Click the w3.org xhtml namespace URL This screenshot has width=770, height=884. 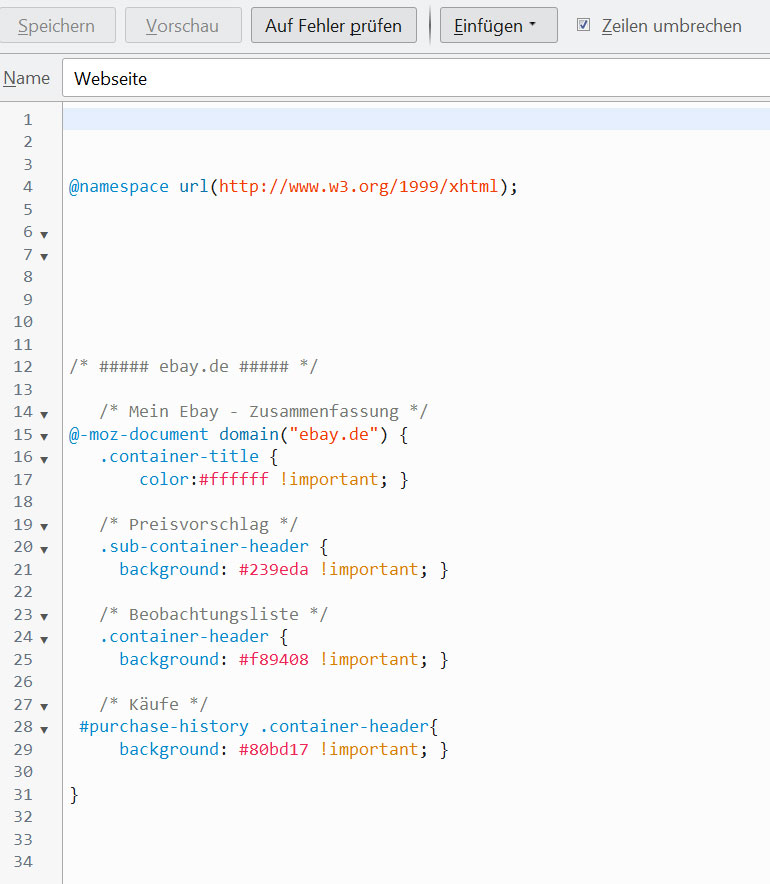click(x=358, y=187)
